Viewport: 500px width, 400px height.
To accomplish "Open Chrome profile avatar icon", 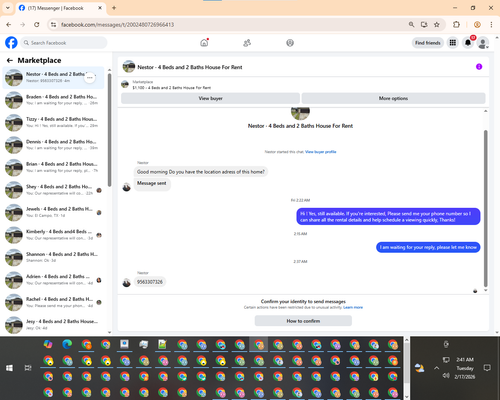I will (477, 24).
